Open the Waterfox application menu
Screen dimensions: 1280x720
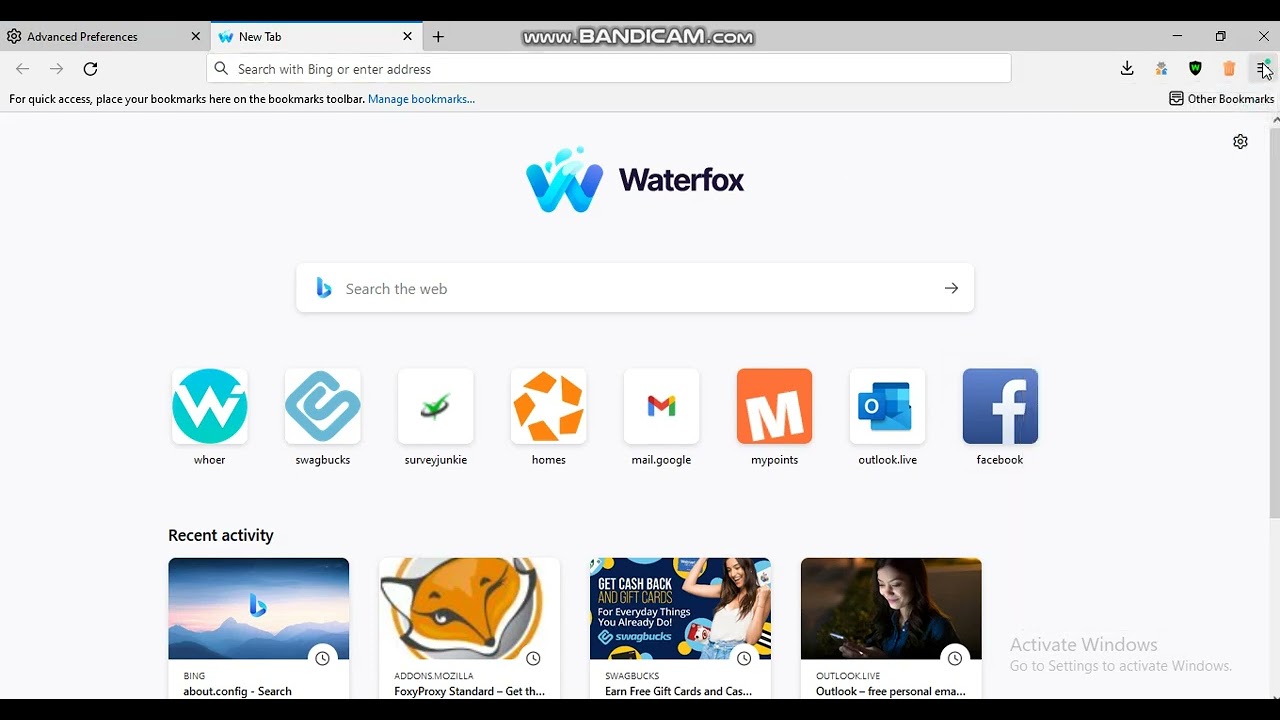pos(1263,69)
